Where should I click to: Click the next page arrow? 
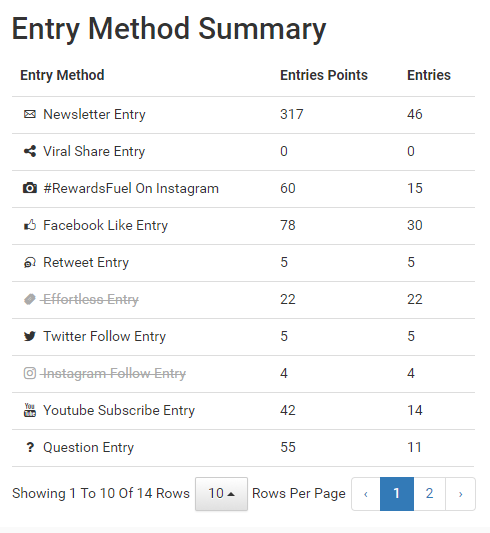460,494
